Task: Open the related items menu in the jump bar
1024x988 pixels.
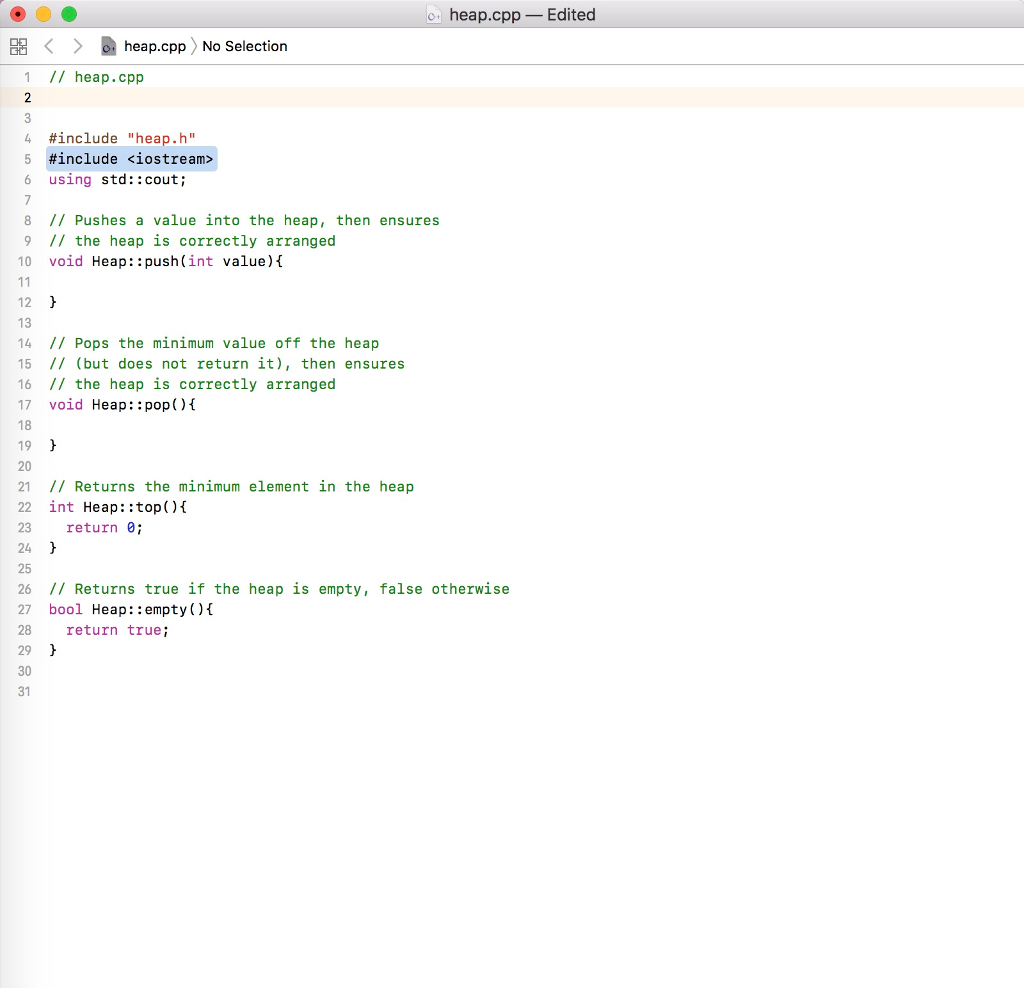Action: (18, 46)
